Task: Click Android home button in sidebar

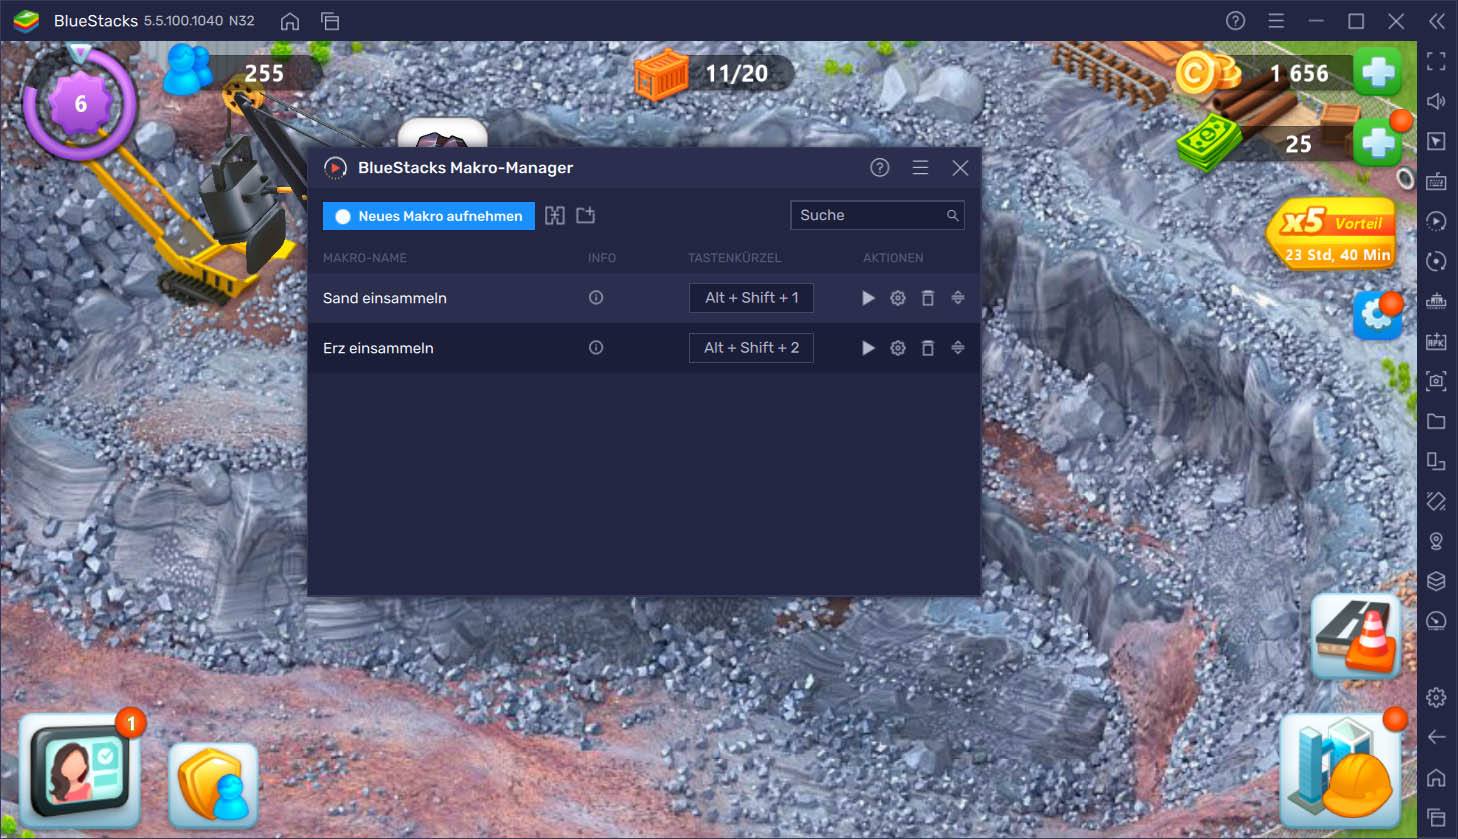Action: click(x=1436, y=777)
